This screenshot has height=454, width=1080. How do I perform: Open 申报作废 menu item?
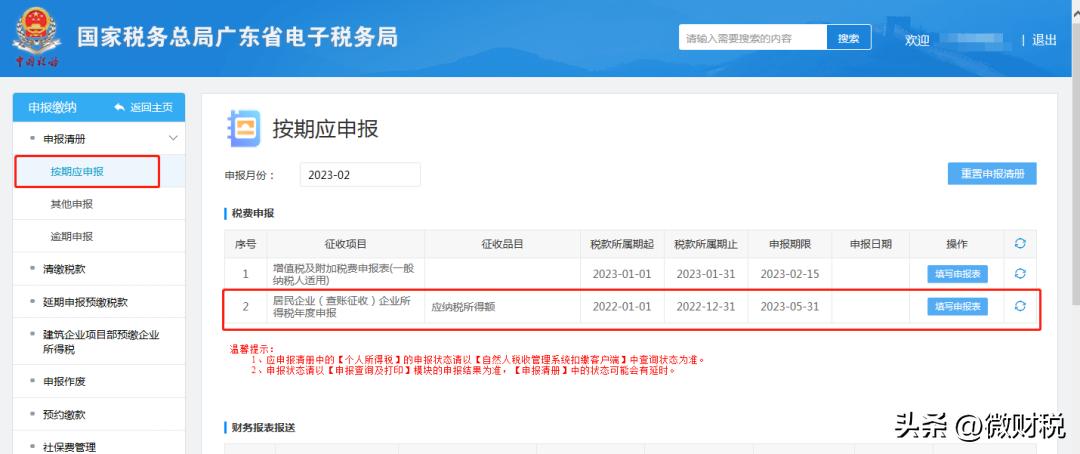pyautogui.click(x=64, y=381)
